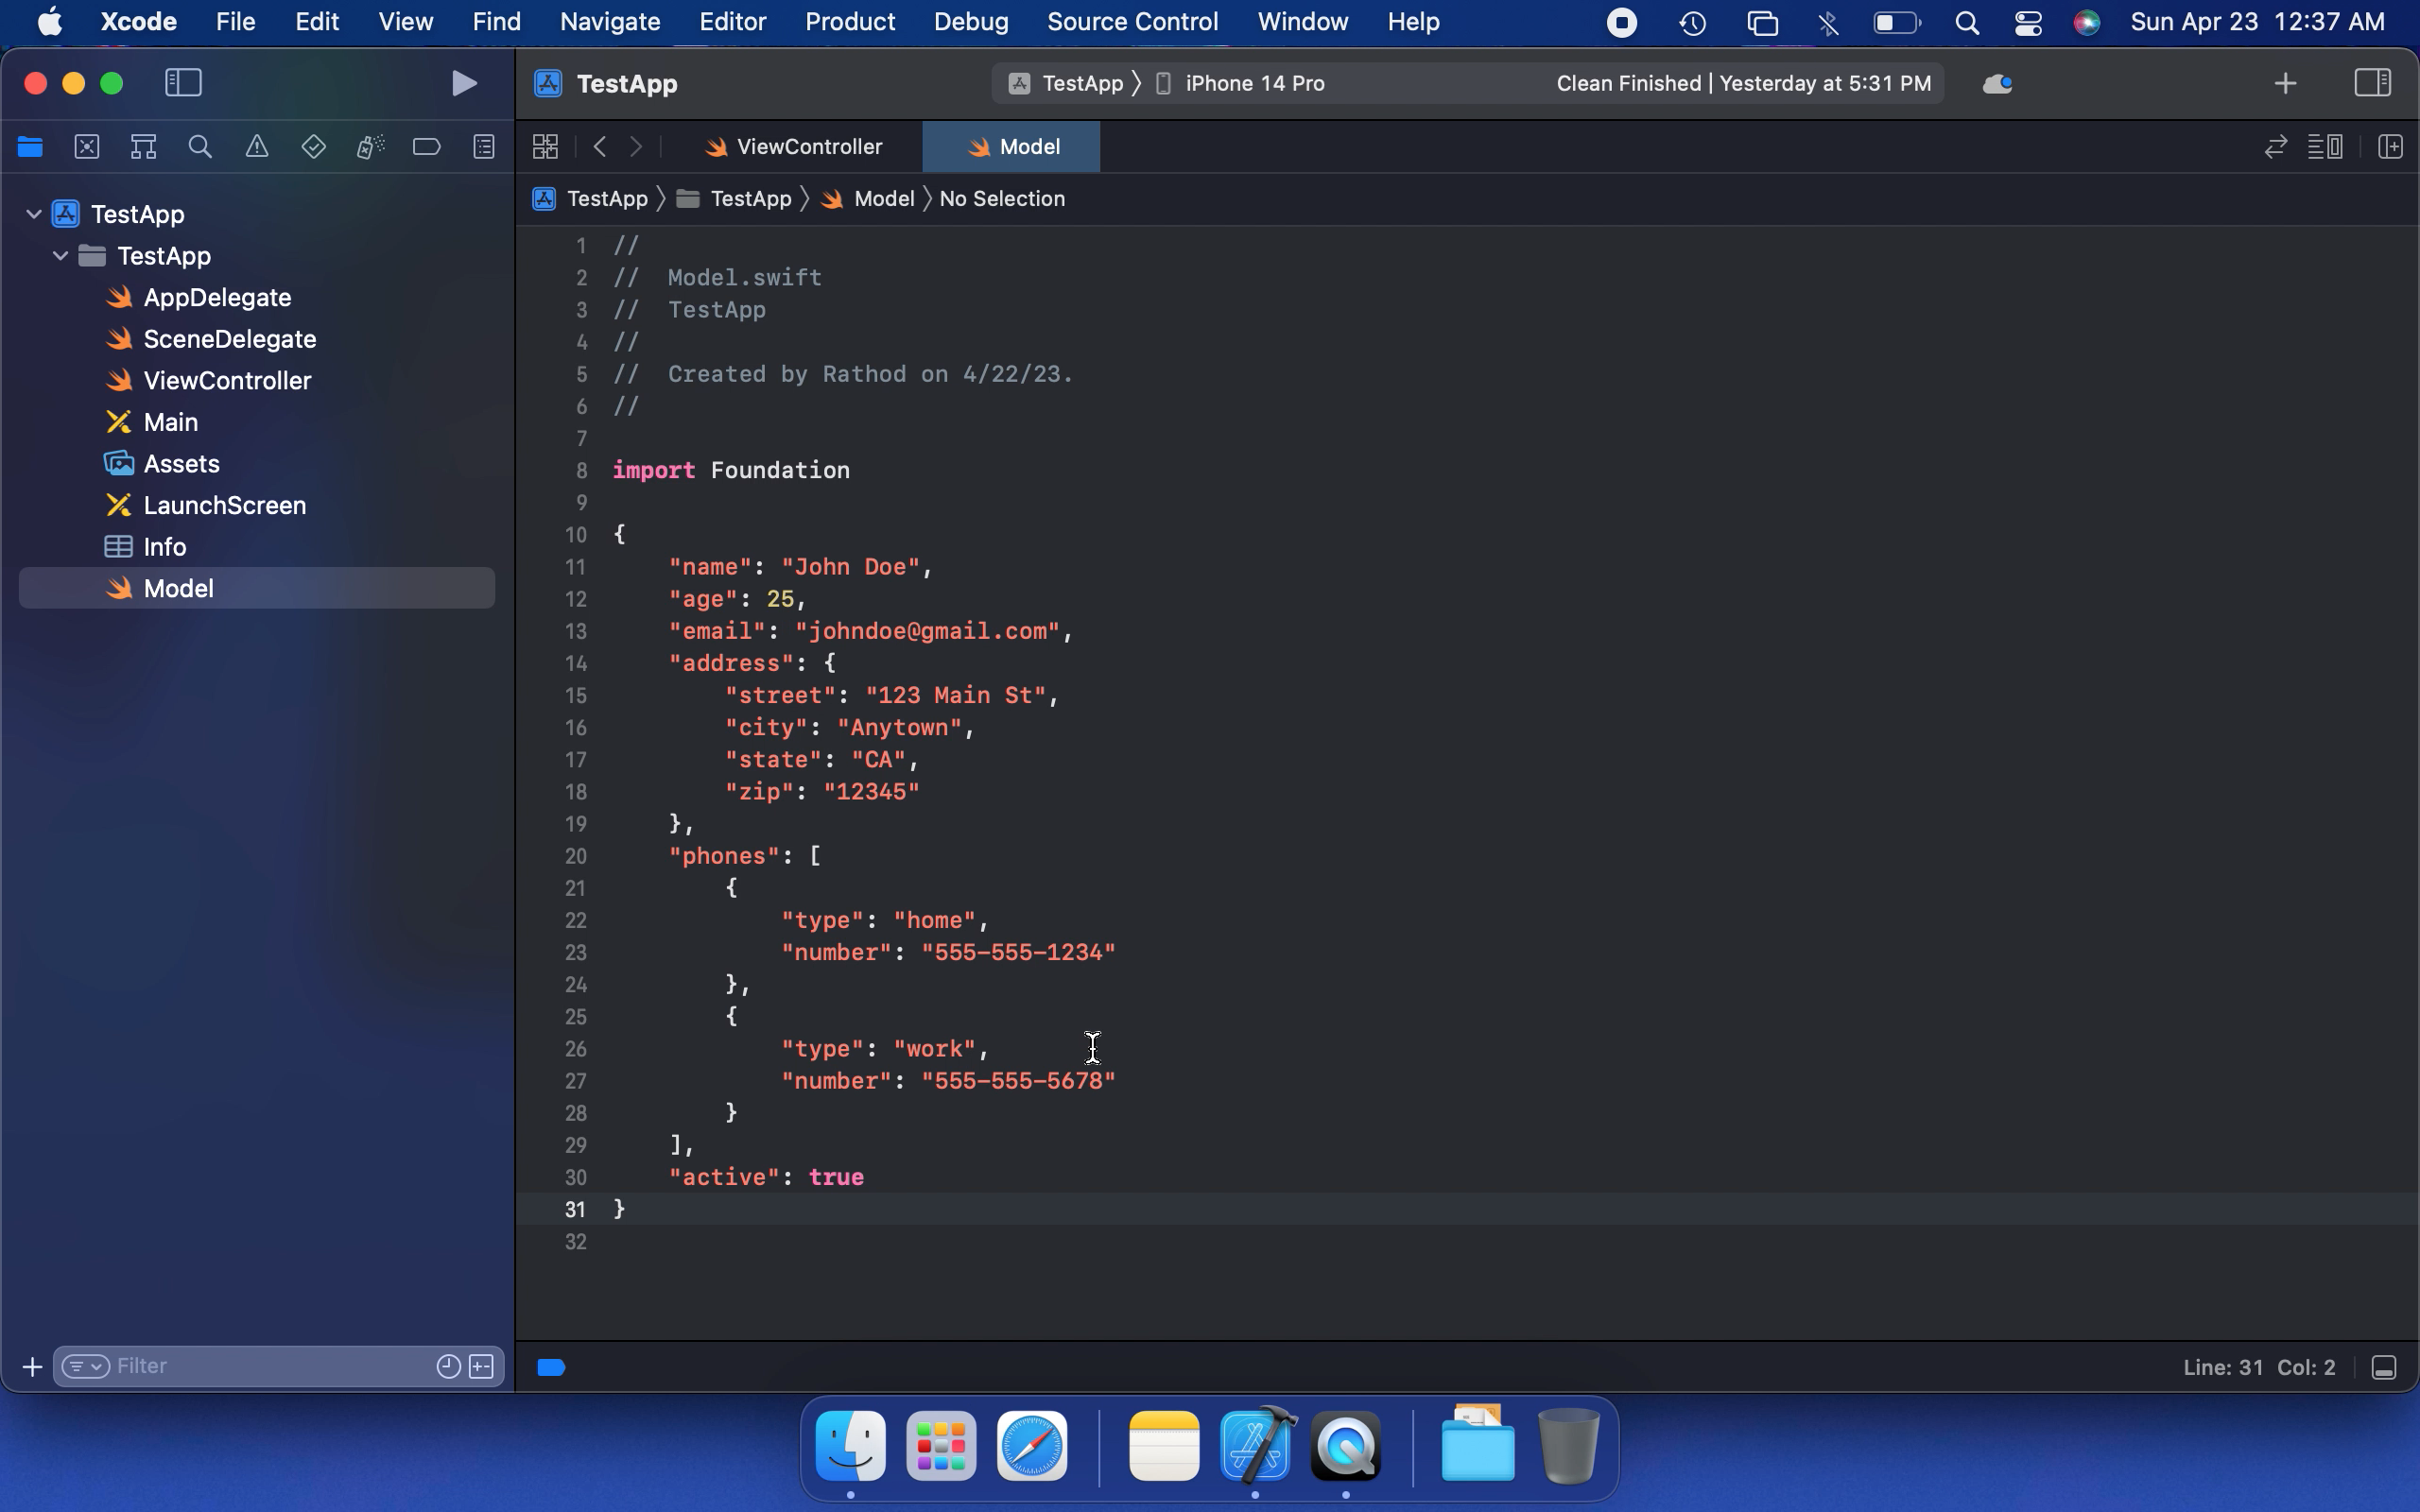Screen dimensions: 2420x1512
Task: Toggle the left Navigator sidebar
Action: 183,83
